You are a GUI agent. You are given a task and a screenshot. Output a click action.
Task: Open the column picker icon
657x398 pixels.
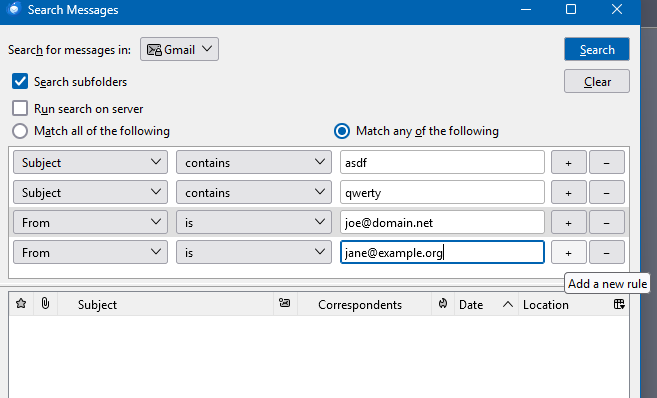[619, 304]
